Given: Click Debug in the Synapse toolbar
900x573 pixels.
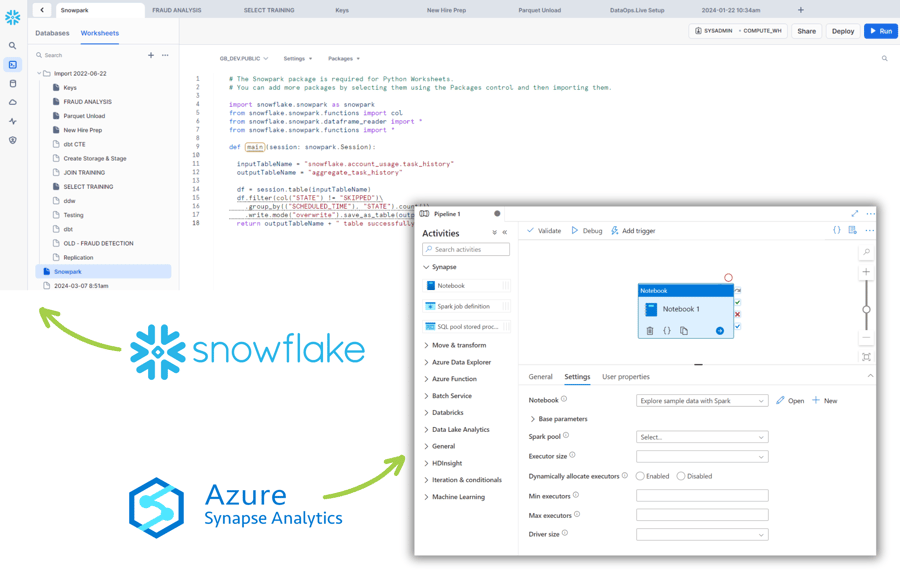Looking at the screenshot, I should pos(587,230).
